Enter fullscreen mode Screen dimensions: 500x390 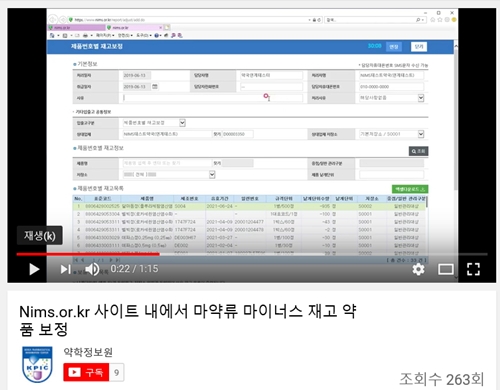[473, 269]
